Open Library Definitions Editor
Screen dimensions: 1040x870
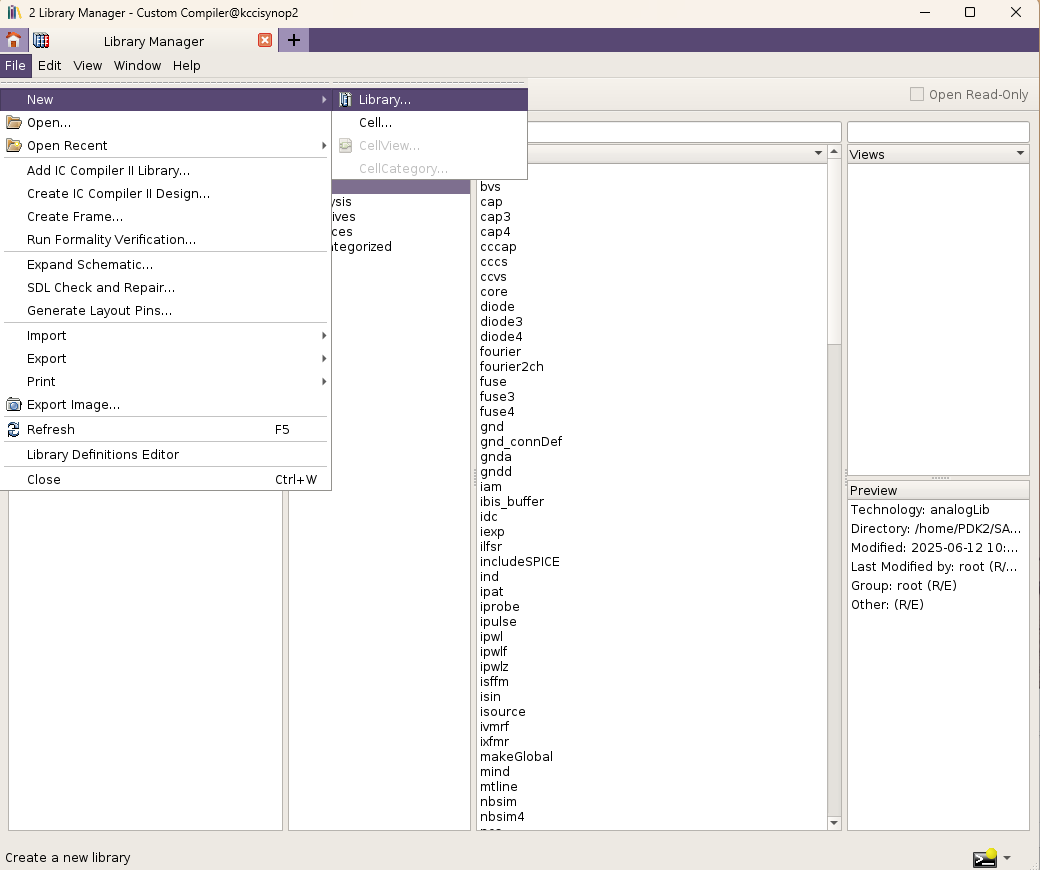[166, 455]
